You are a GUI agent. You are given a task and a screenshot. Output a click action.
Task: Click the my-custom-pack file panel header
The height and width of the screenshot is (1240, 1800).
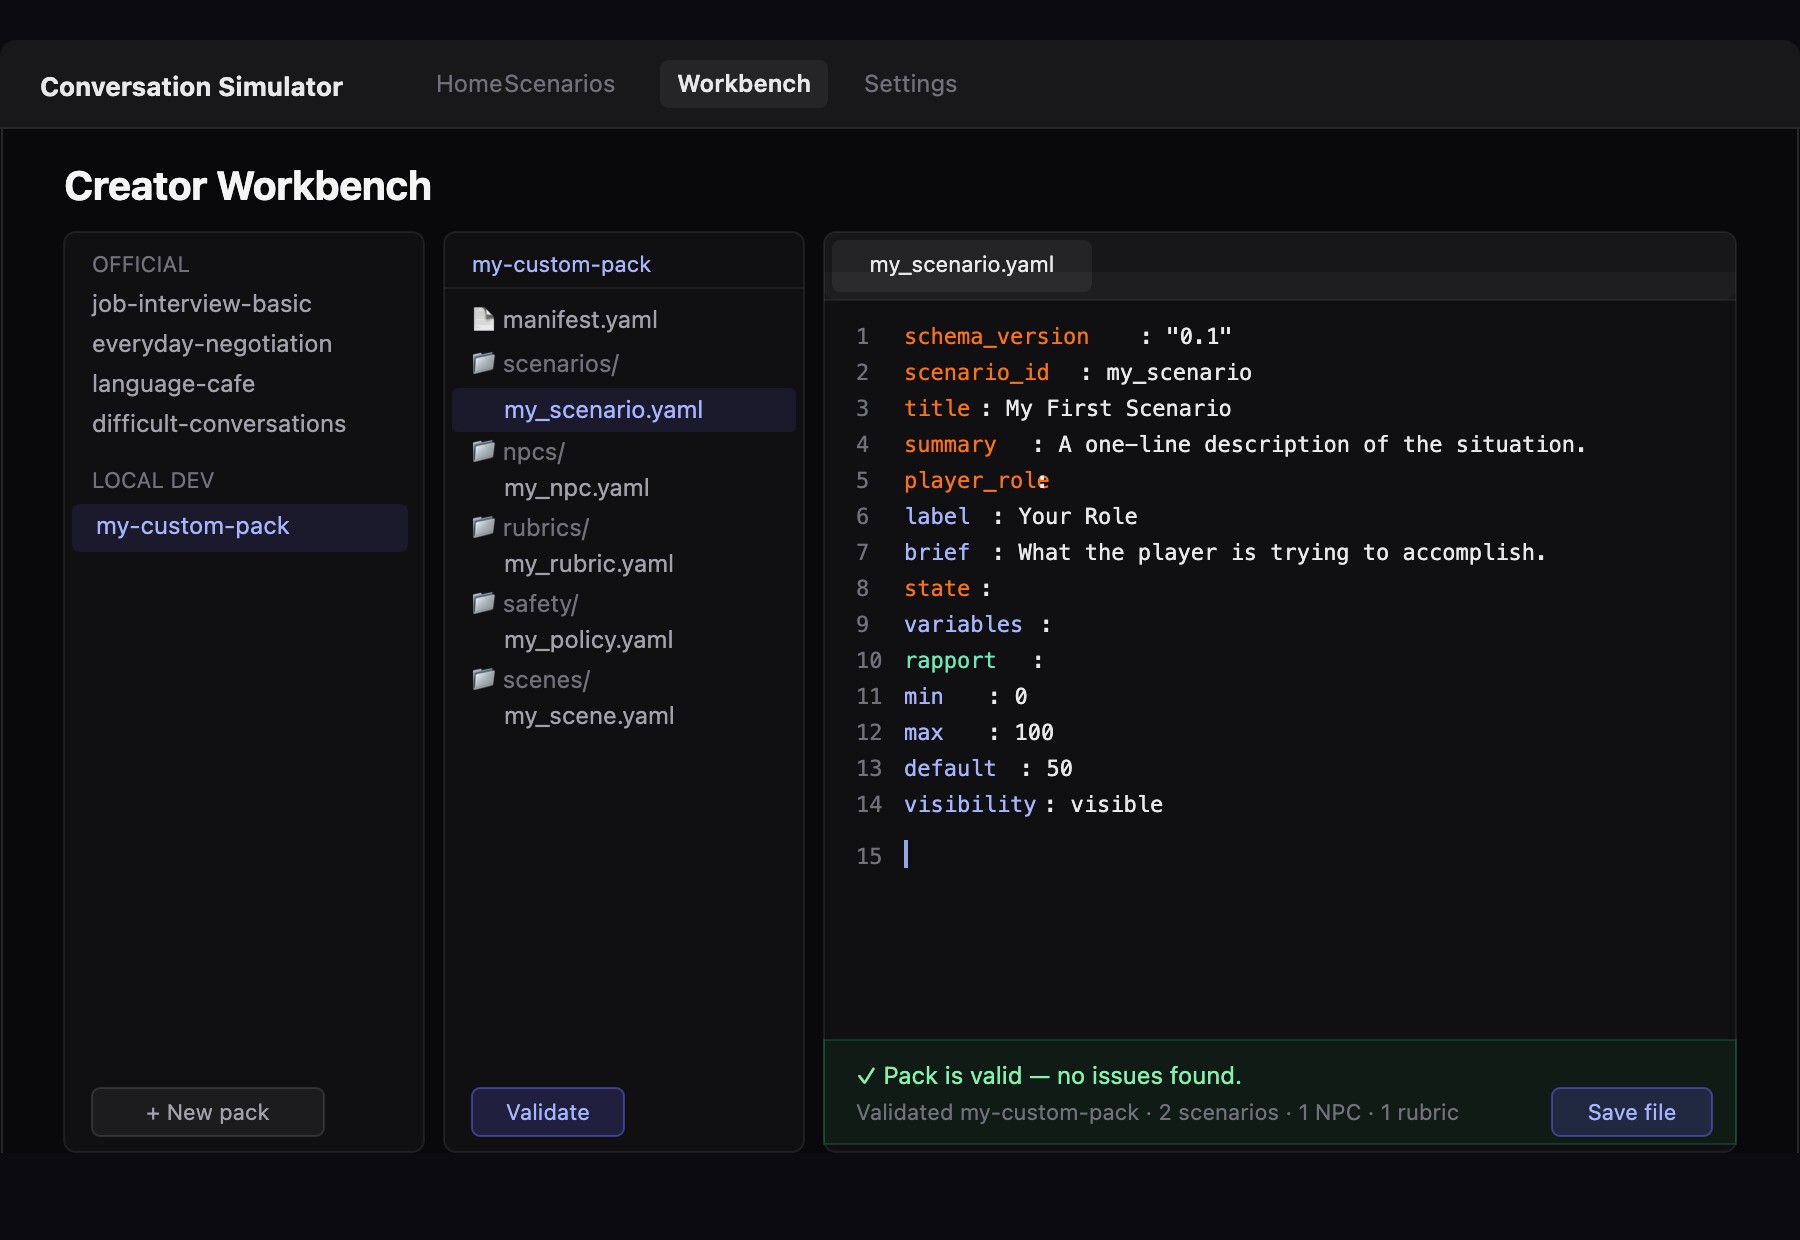[x=561, y=265]
